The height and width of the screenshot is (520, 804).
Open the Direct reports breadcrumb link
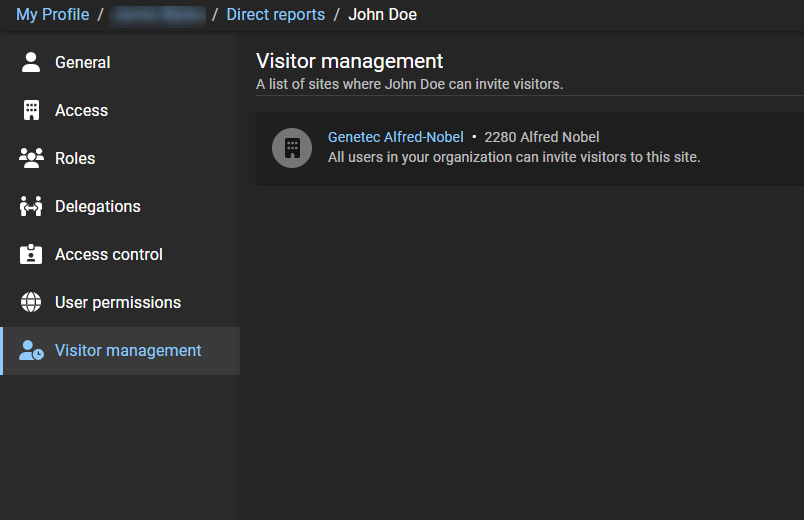(275, 14)
